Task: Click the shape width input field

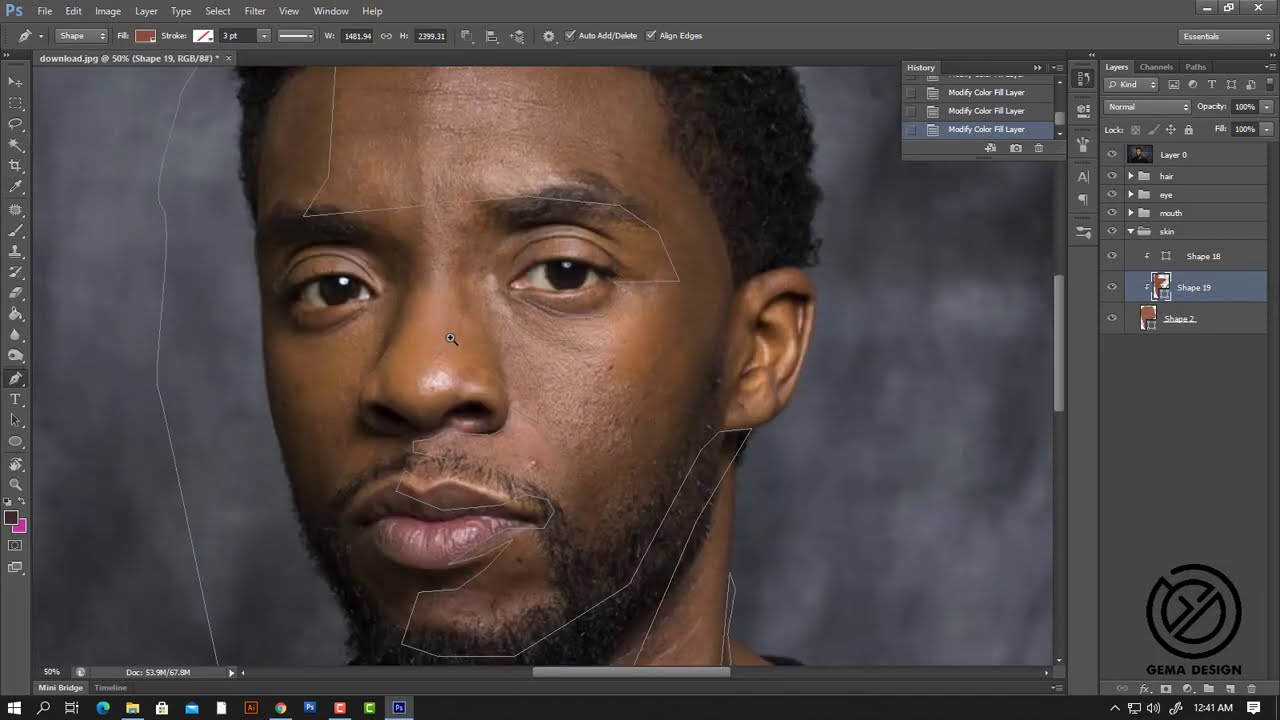Action: point(357,36)
